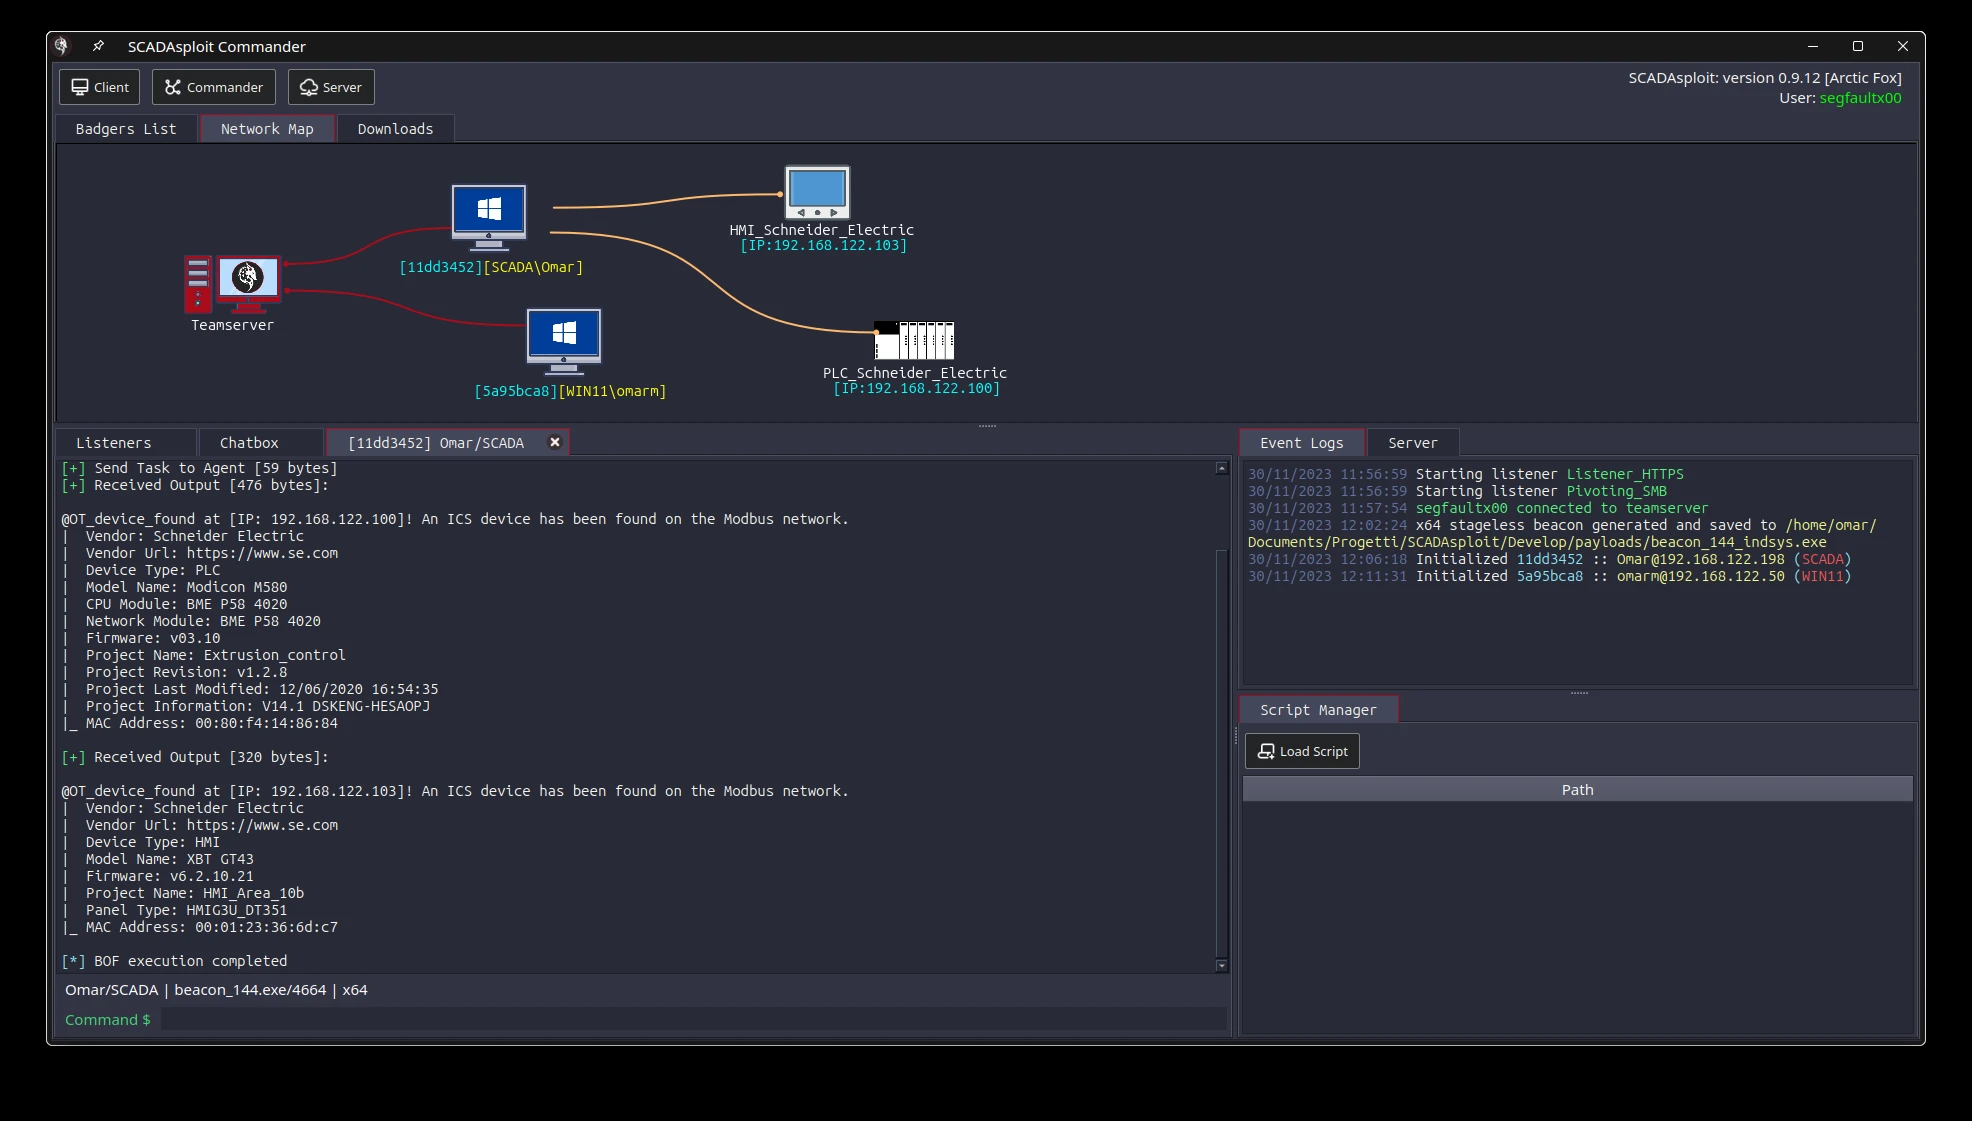Click the pin icon in title bar
This screenshot has height=1121, width=1972.
point(98,46)
